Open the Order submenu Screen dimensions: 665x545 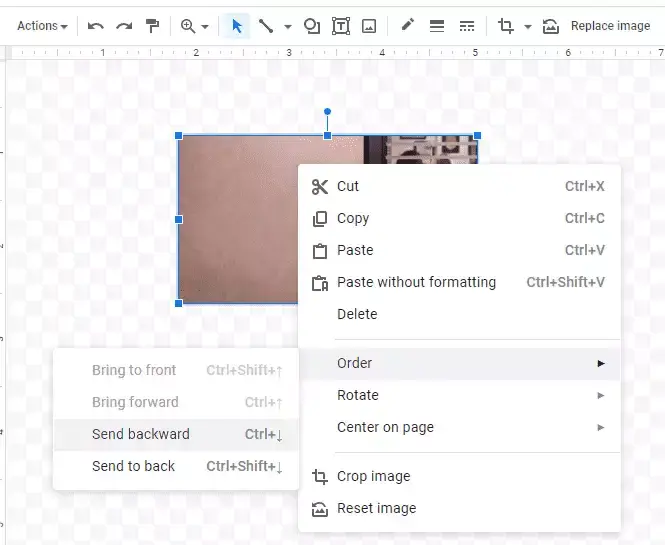coord(459,363)
